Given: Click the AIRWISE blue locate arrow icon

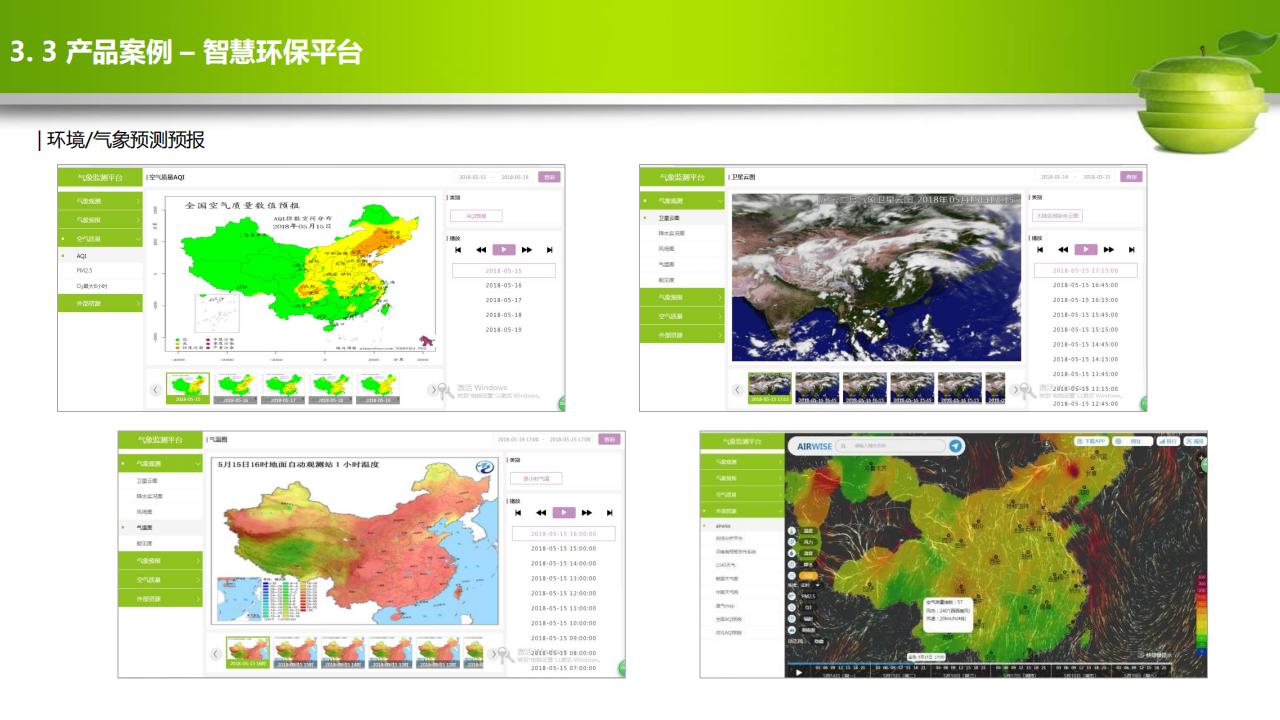Looking at the screenshot, I should tap(956, 446).
